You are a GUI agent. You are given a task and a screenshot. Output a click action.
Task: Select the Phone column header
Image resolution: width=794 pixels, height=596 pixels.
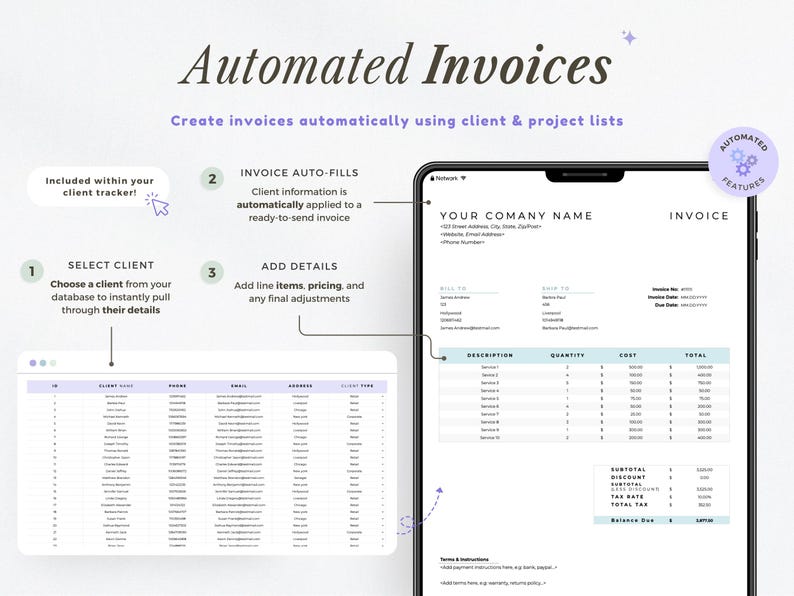click(177, 386)
